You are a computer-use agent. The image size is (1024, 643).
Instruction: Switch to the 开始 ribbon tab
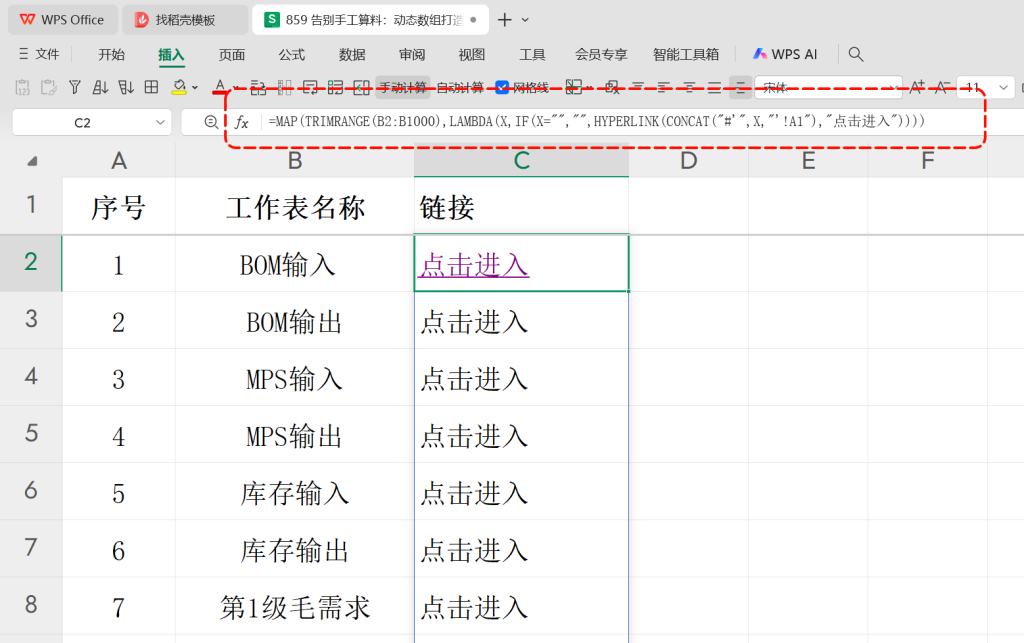click(112, 55)
